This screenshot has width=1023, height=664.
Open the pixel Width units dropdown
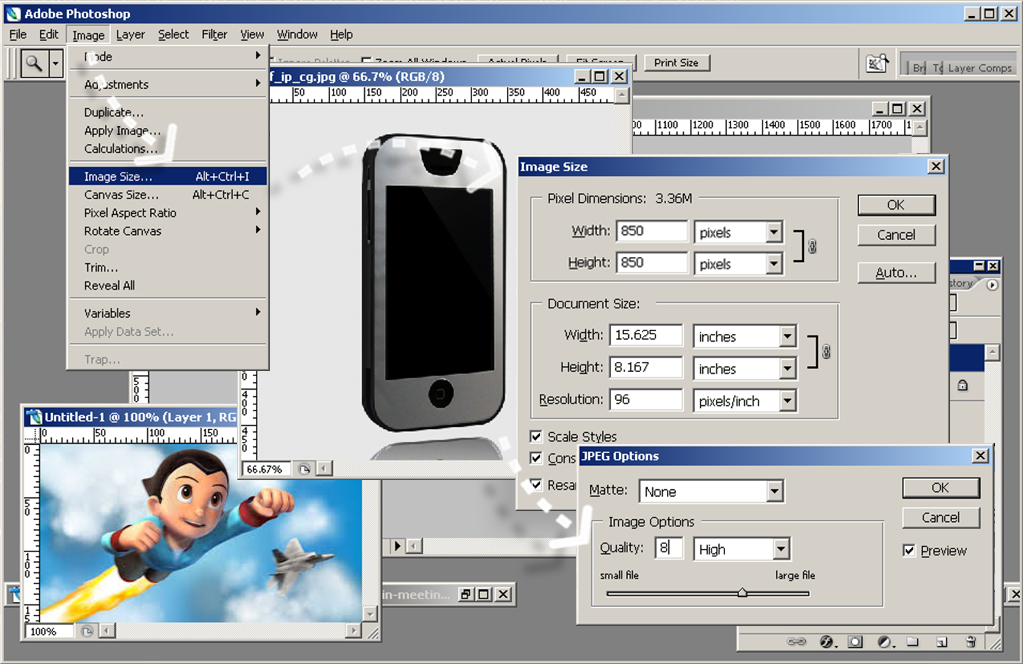(773, 233)
